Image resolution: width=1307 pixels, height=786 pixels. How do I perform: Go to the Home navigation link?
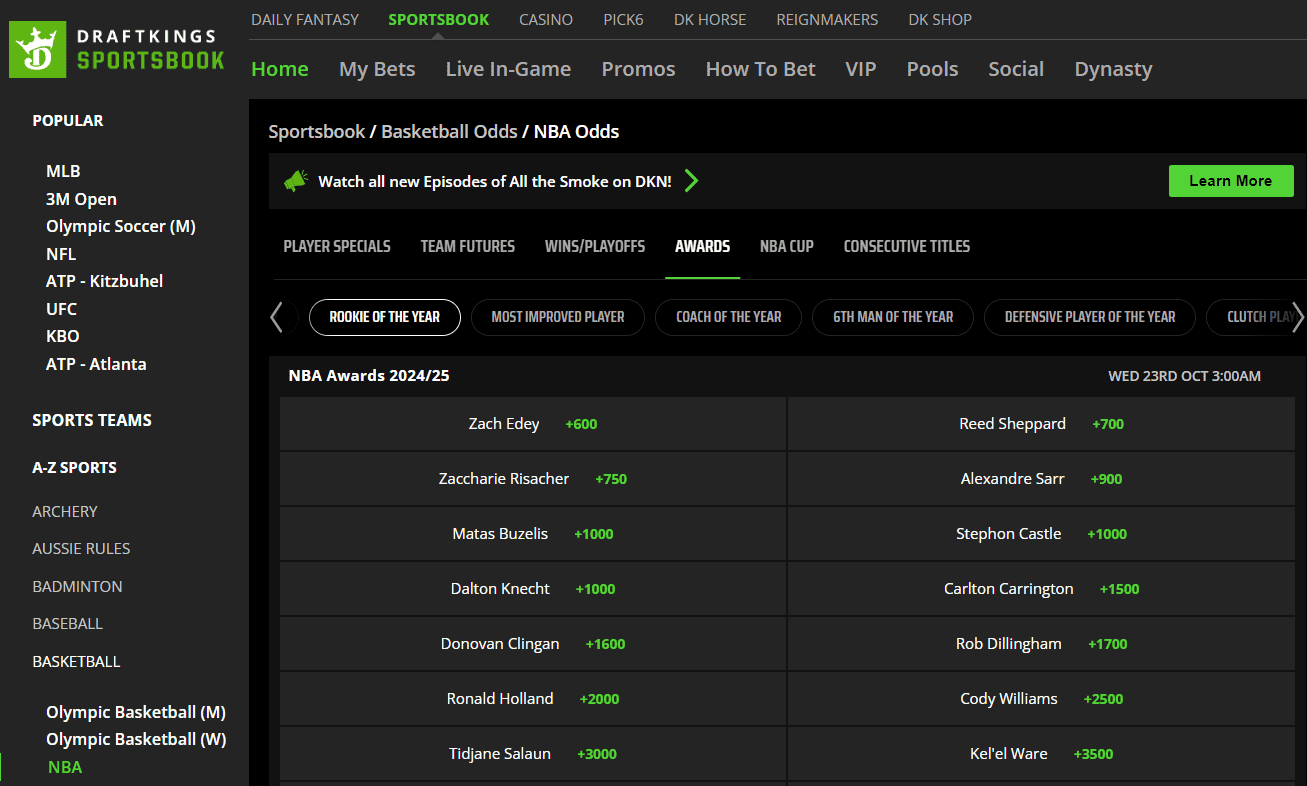[x=280, y=69]
